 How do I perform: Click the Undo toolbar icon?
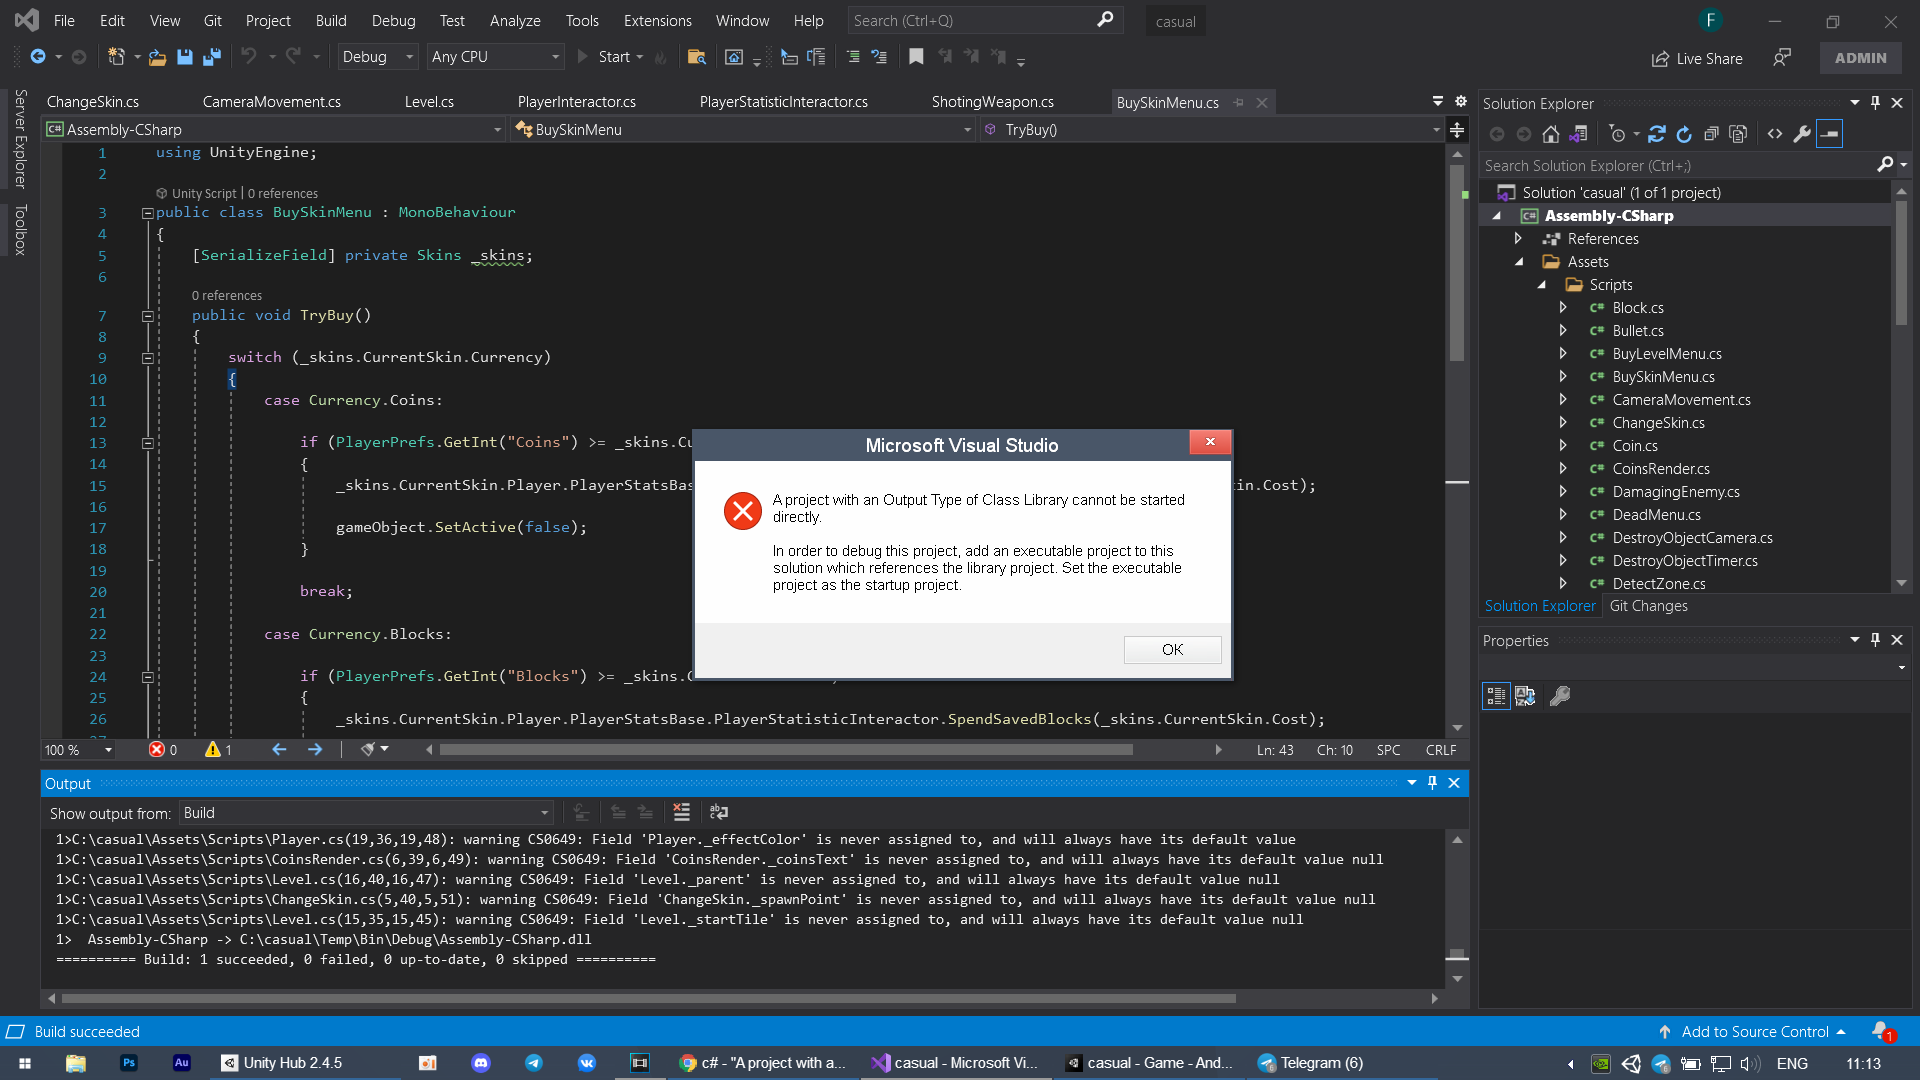(249, 57)
